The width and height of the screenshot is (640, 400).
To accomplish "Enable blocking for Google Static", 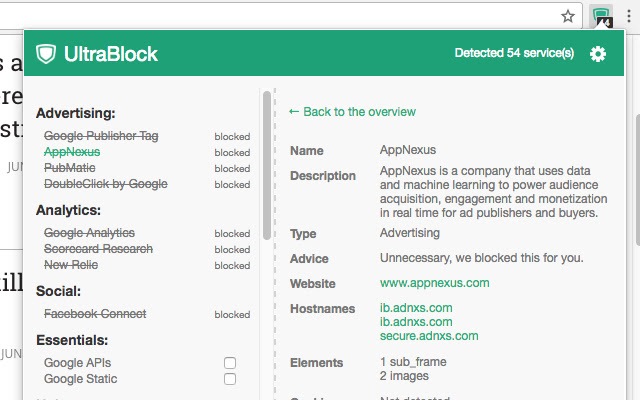I will coord(230,379).
